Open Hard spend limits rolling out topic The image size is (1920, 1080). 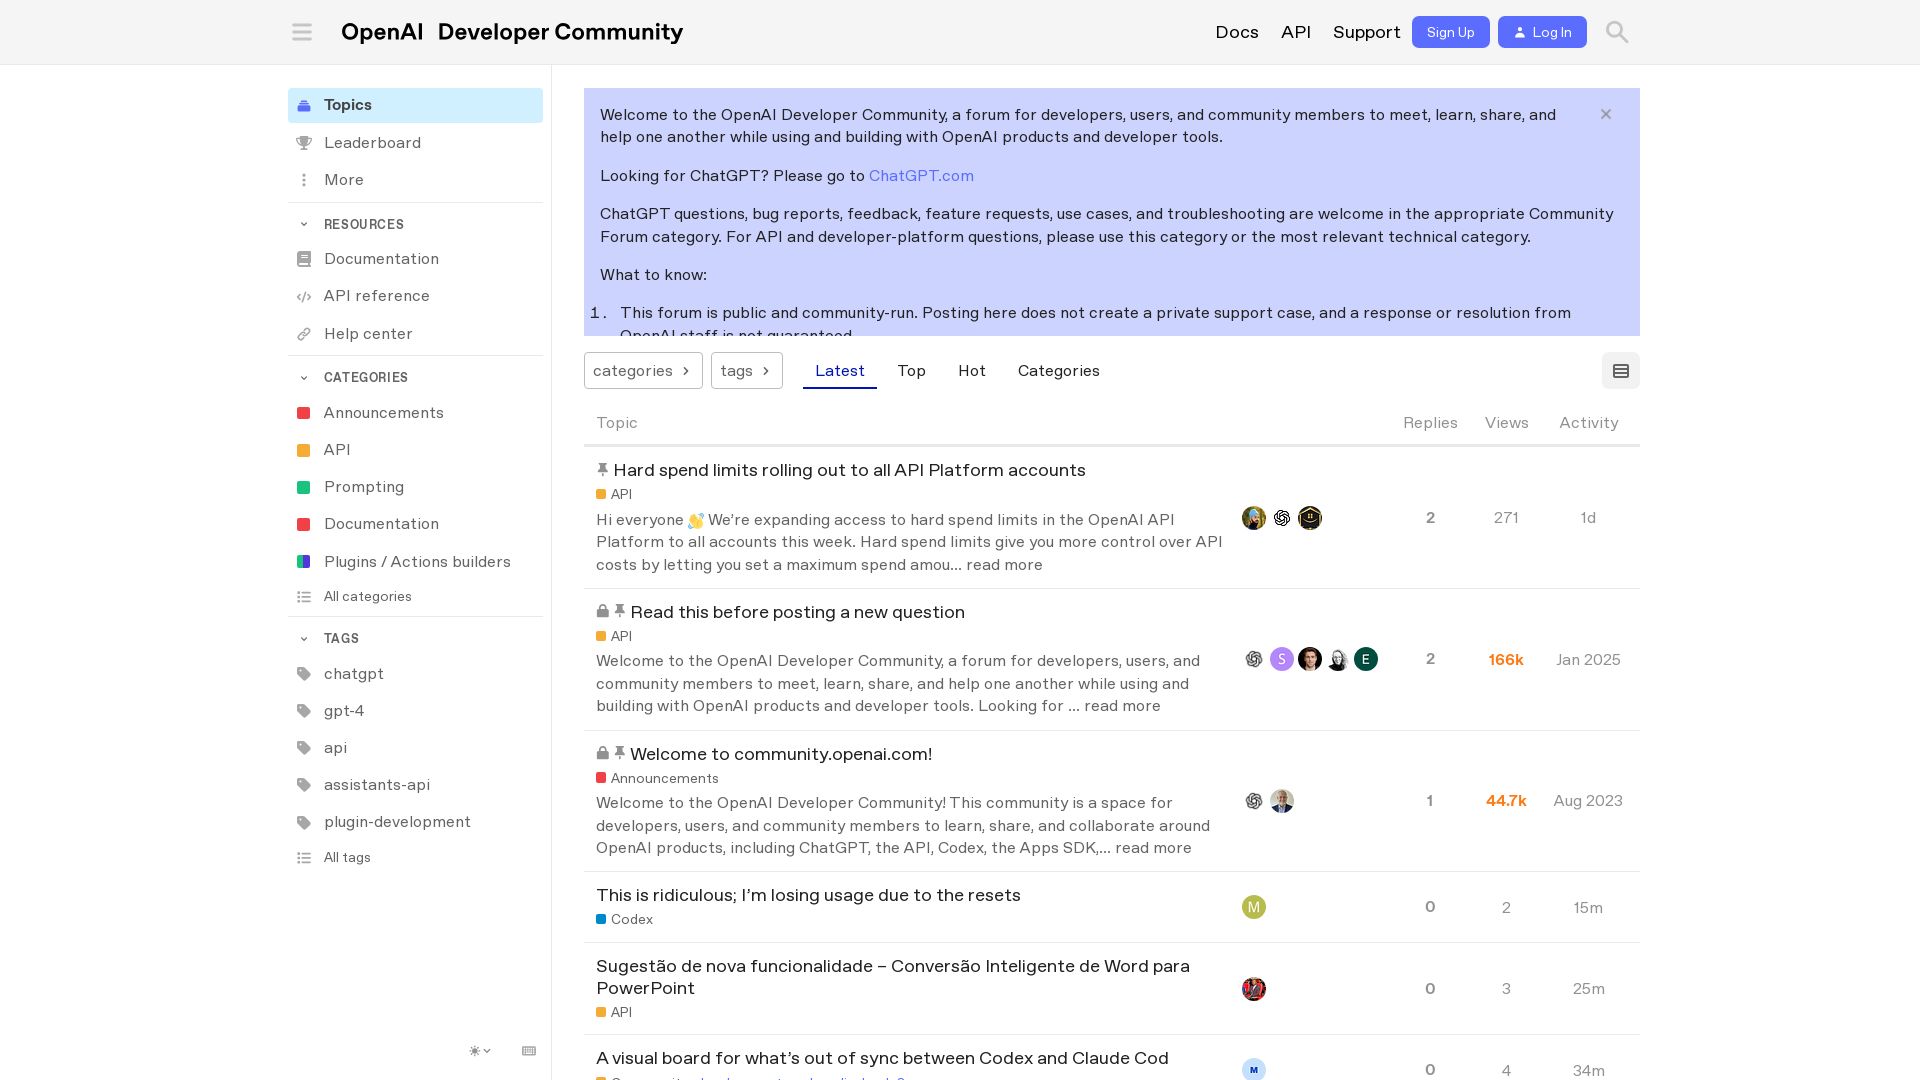coord(849,470)
